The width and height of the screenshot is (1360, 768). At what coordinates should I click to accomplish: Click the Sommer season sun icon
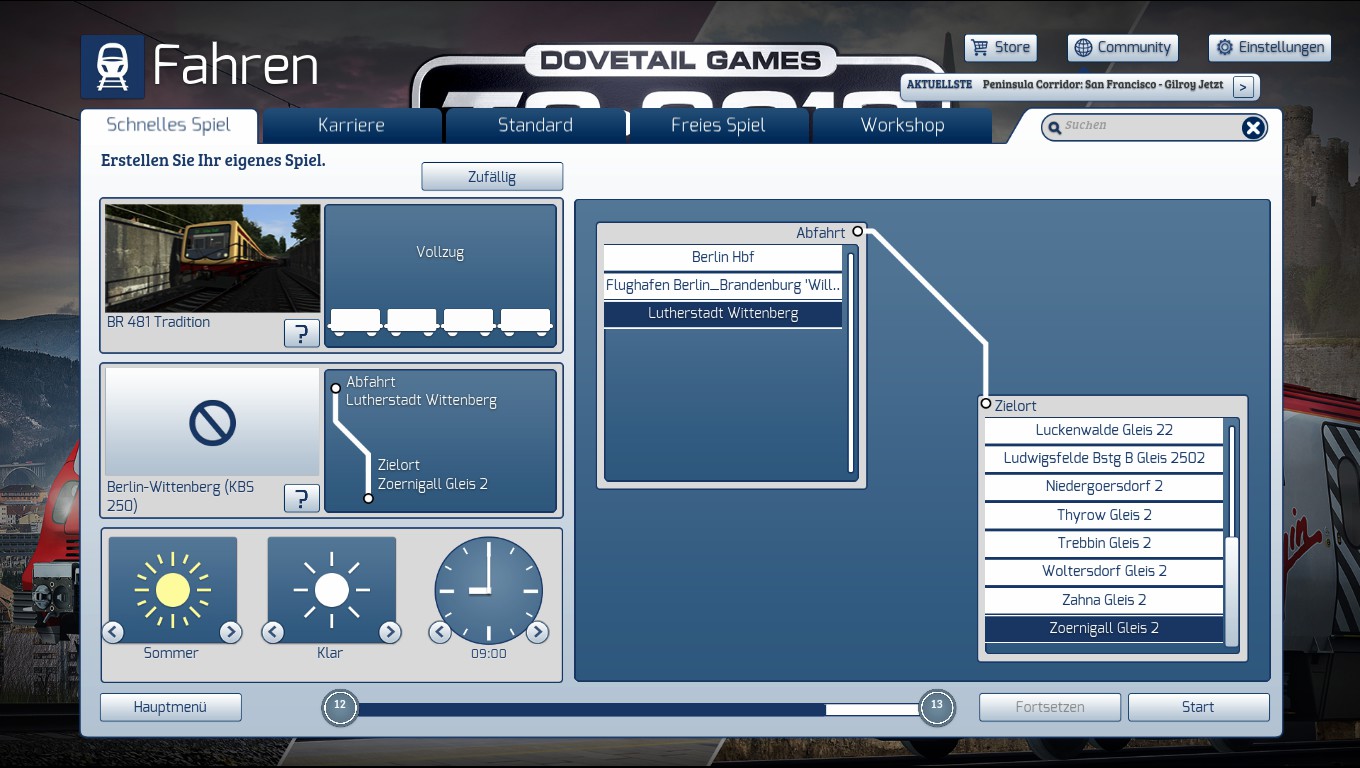point(172,589)
